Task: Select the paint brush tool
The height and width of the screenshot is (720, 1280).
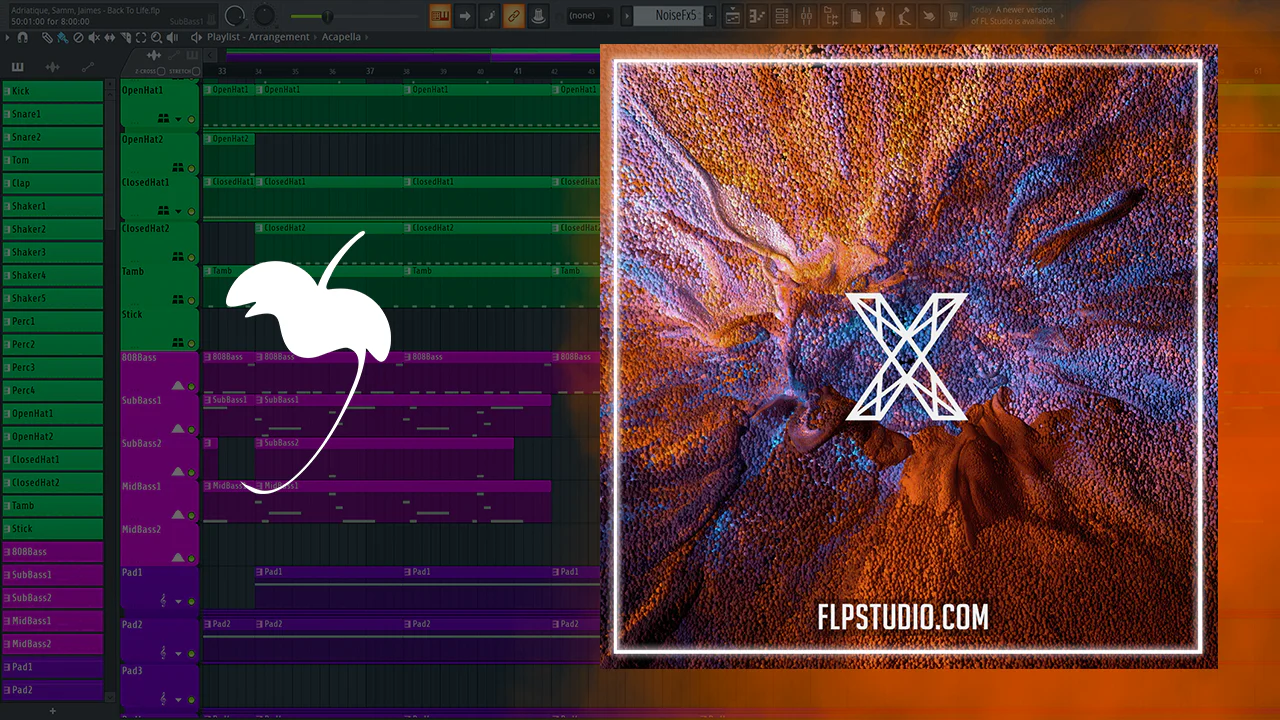Action: [62, 37]
